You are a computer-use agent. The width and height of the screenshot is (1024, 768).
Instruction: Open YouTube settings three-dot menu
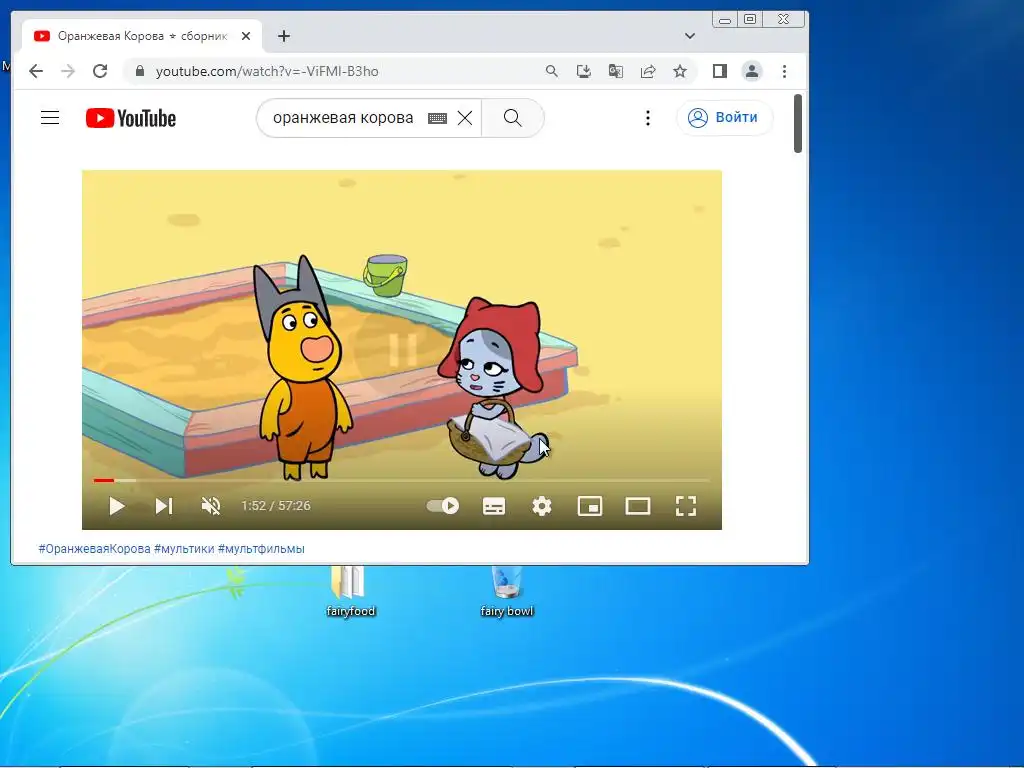click(x=648, y=118)
